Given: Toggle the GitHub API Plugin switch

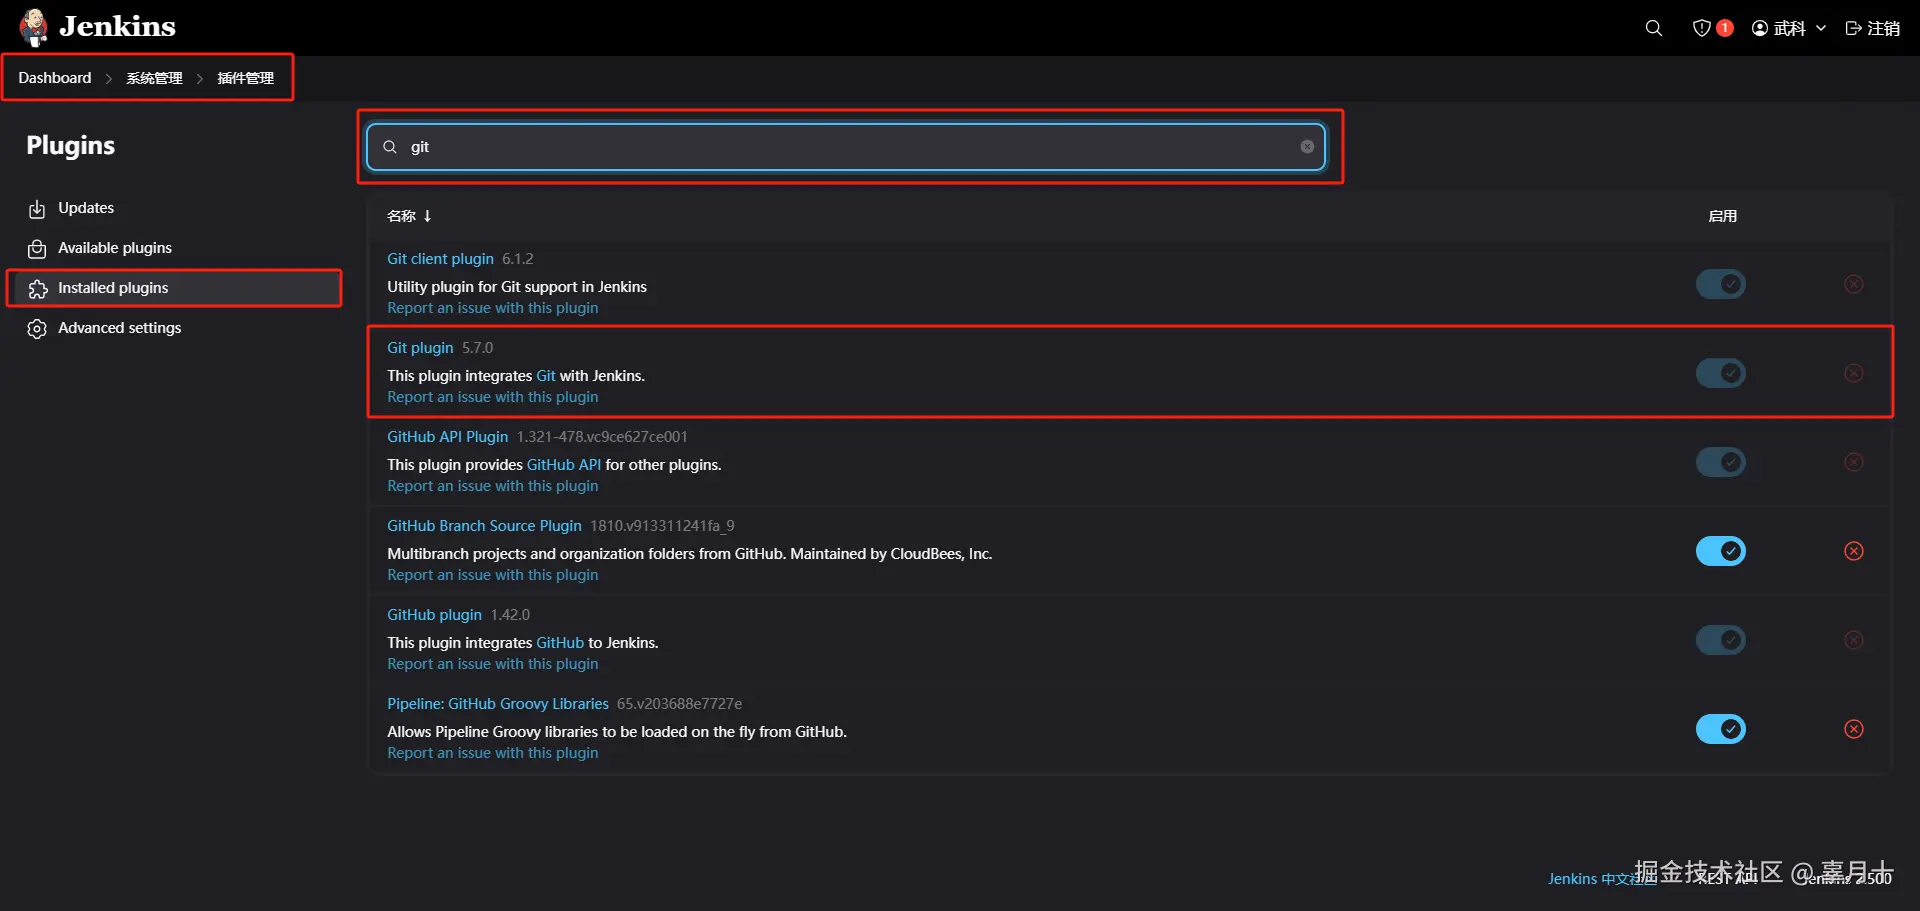Looking at the screenshot, I should (x=1721, y=462).
